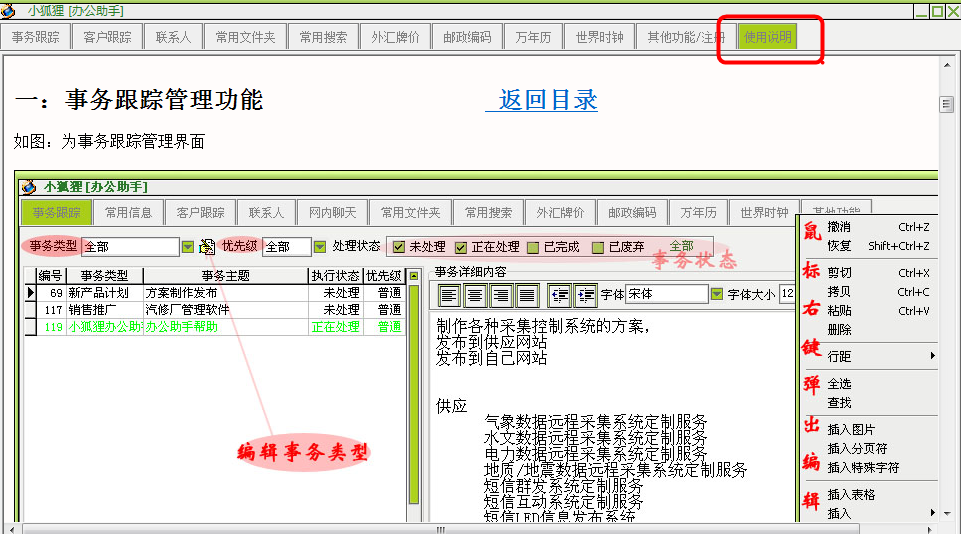Open the top 常用搜索 tab
Image resolution: width=961 pixels, height=534 pixels.
click(323, 37)
